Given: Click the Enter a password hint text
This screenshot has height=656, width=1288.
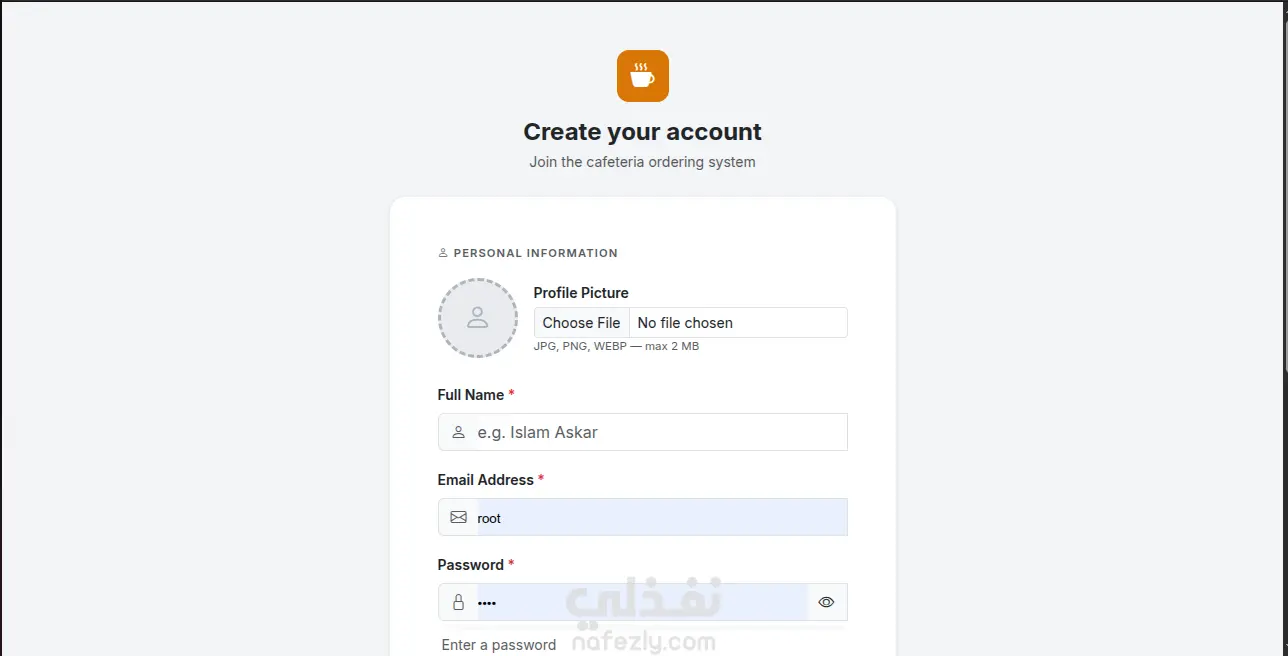Looking at the screenshot, I should click(x=499, y=645).
